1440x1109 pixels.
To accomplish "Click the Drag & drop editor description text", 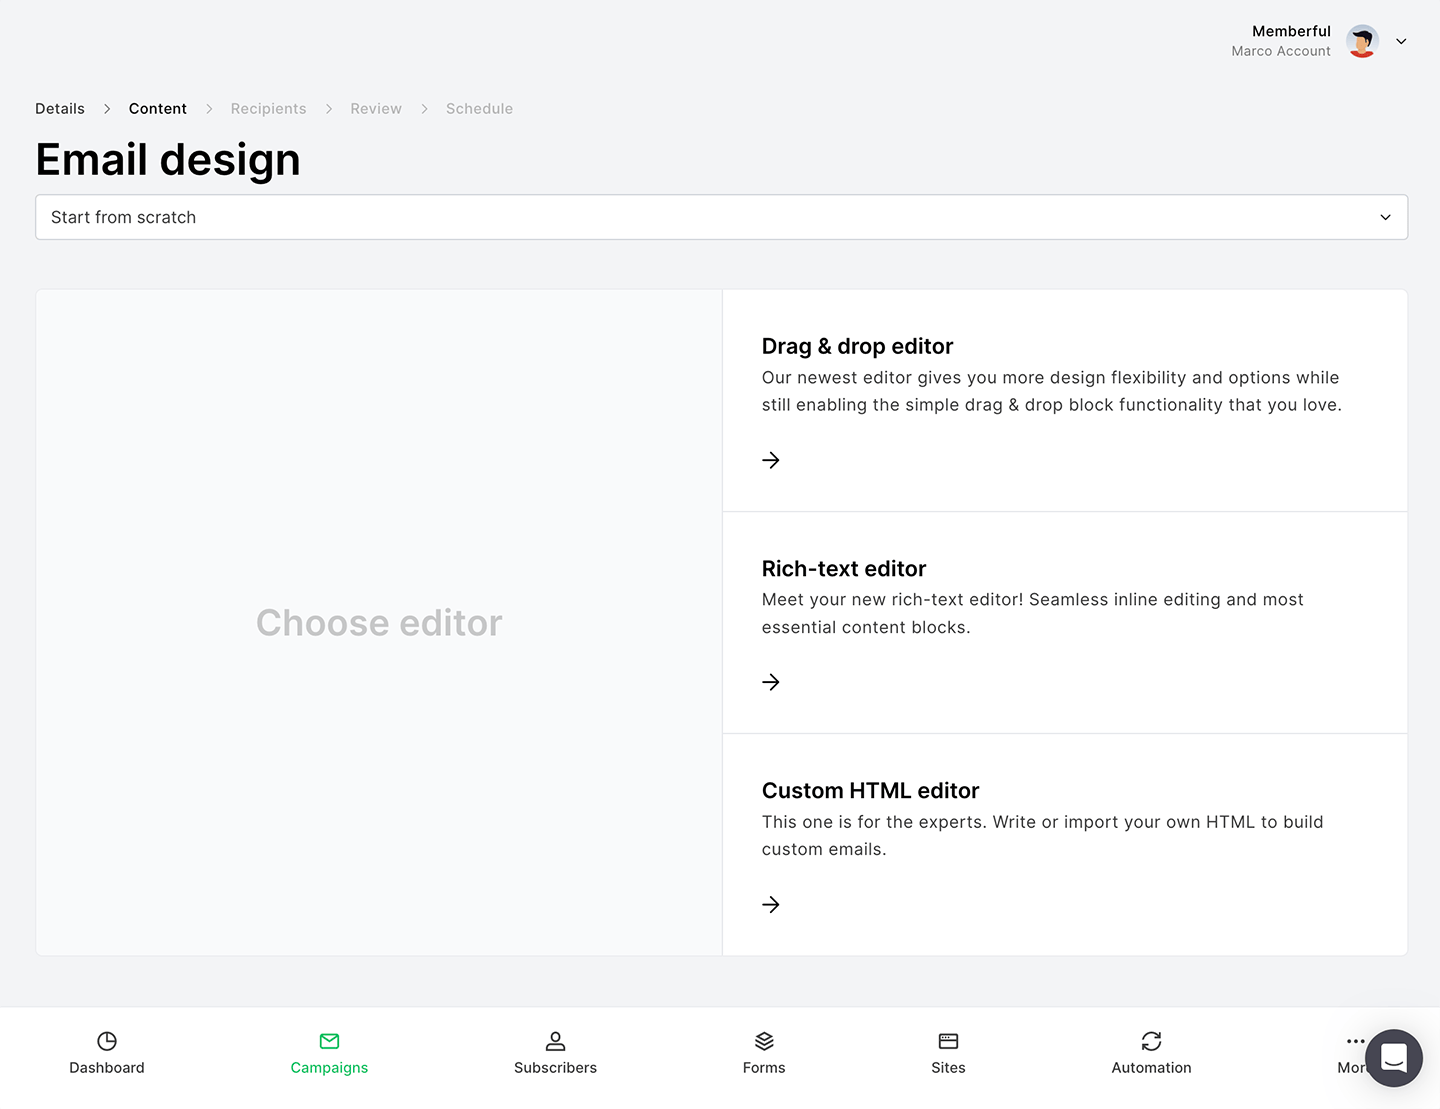I will (x=1052, y=391).
